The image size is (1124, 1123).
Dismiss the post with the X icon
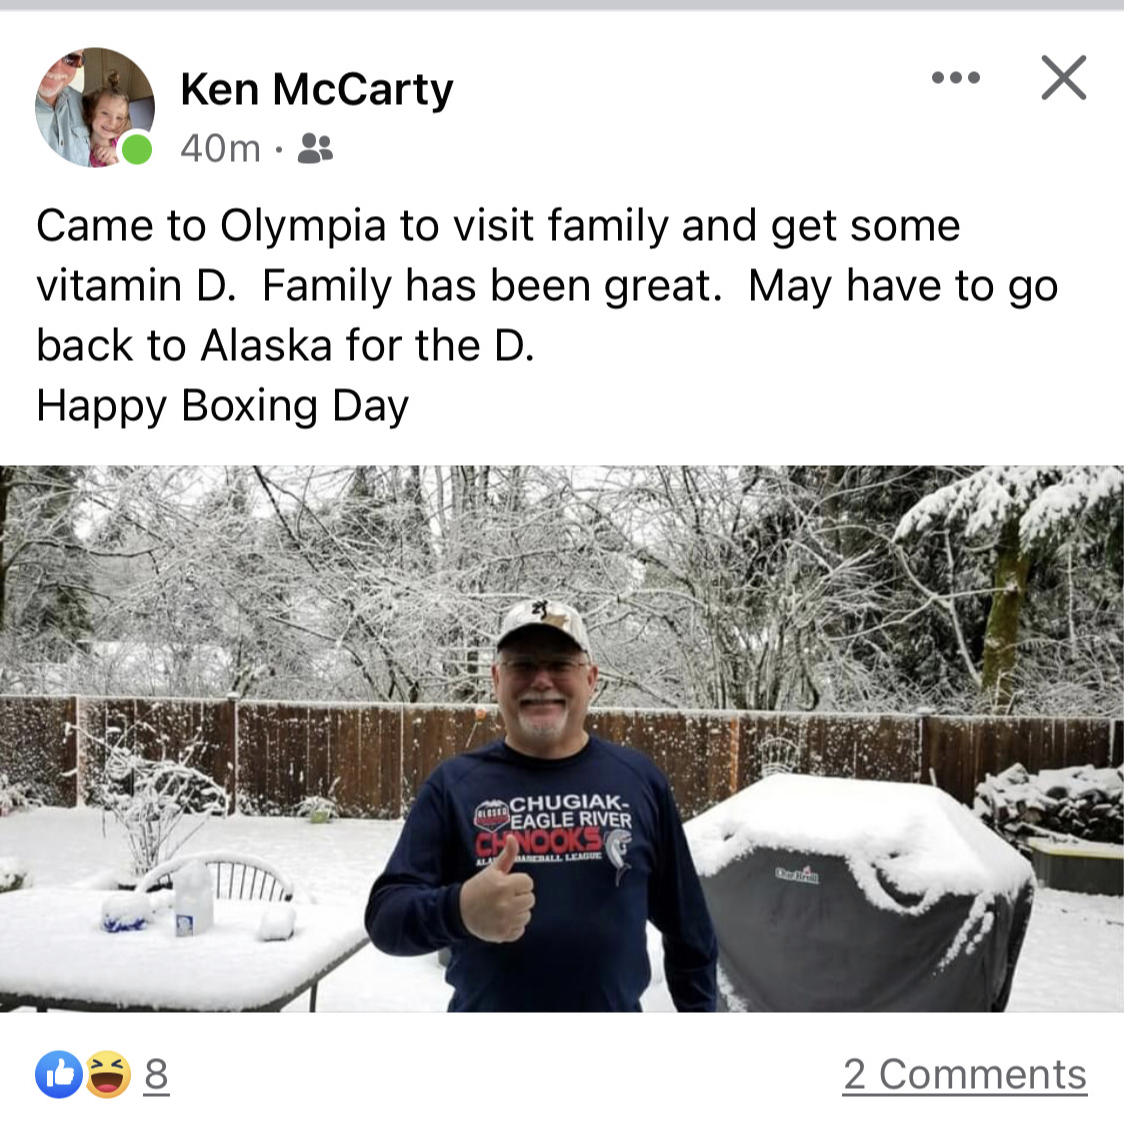[1064, 77]
